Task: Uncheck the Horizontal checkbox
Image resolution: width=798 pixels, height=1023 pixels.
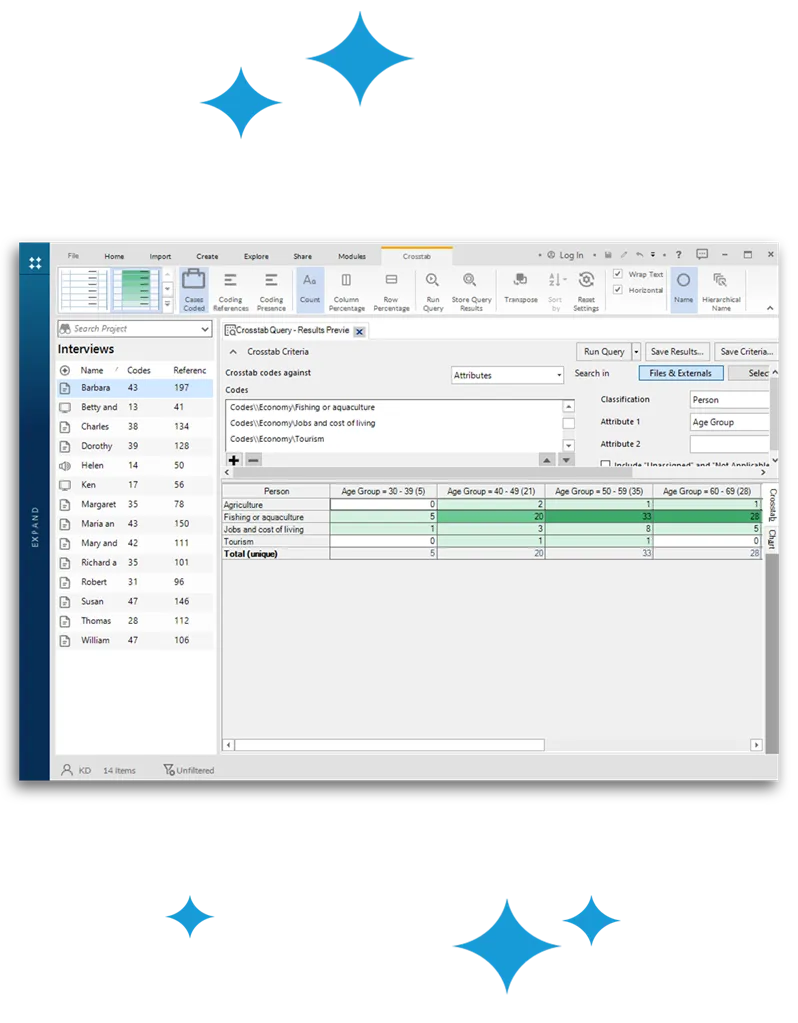Action: coord(618,290)
